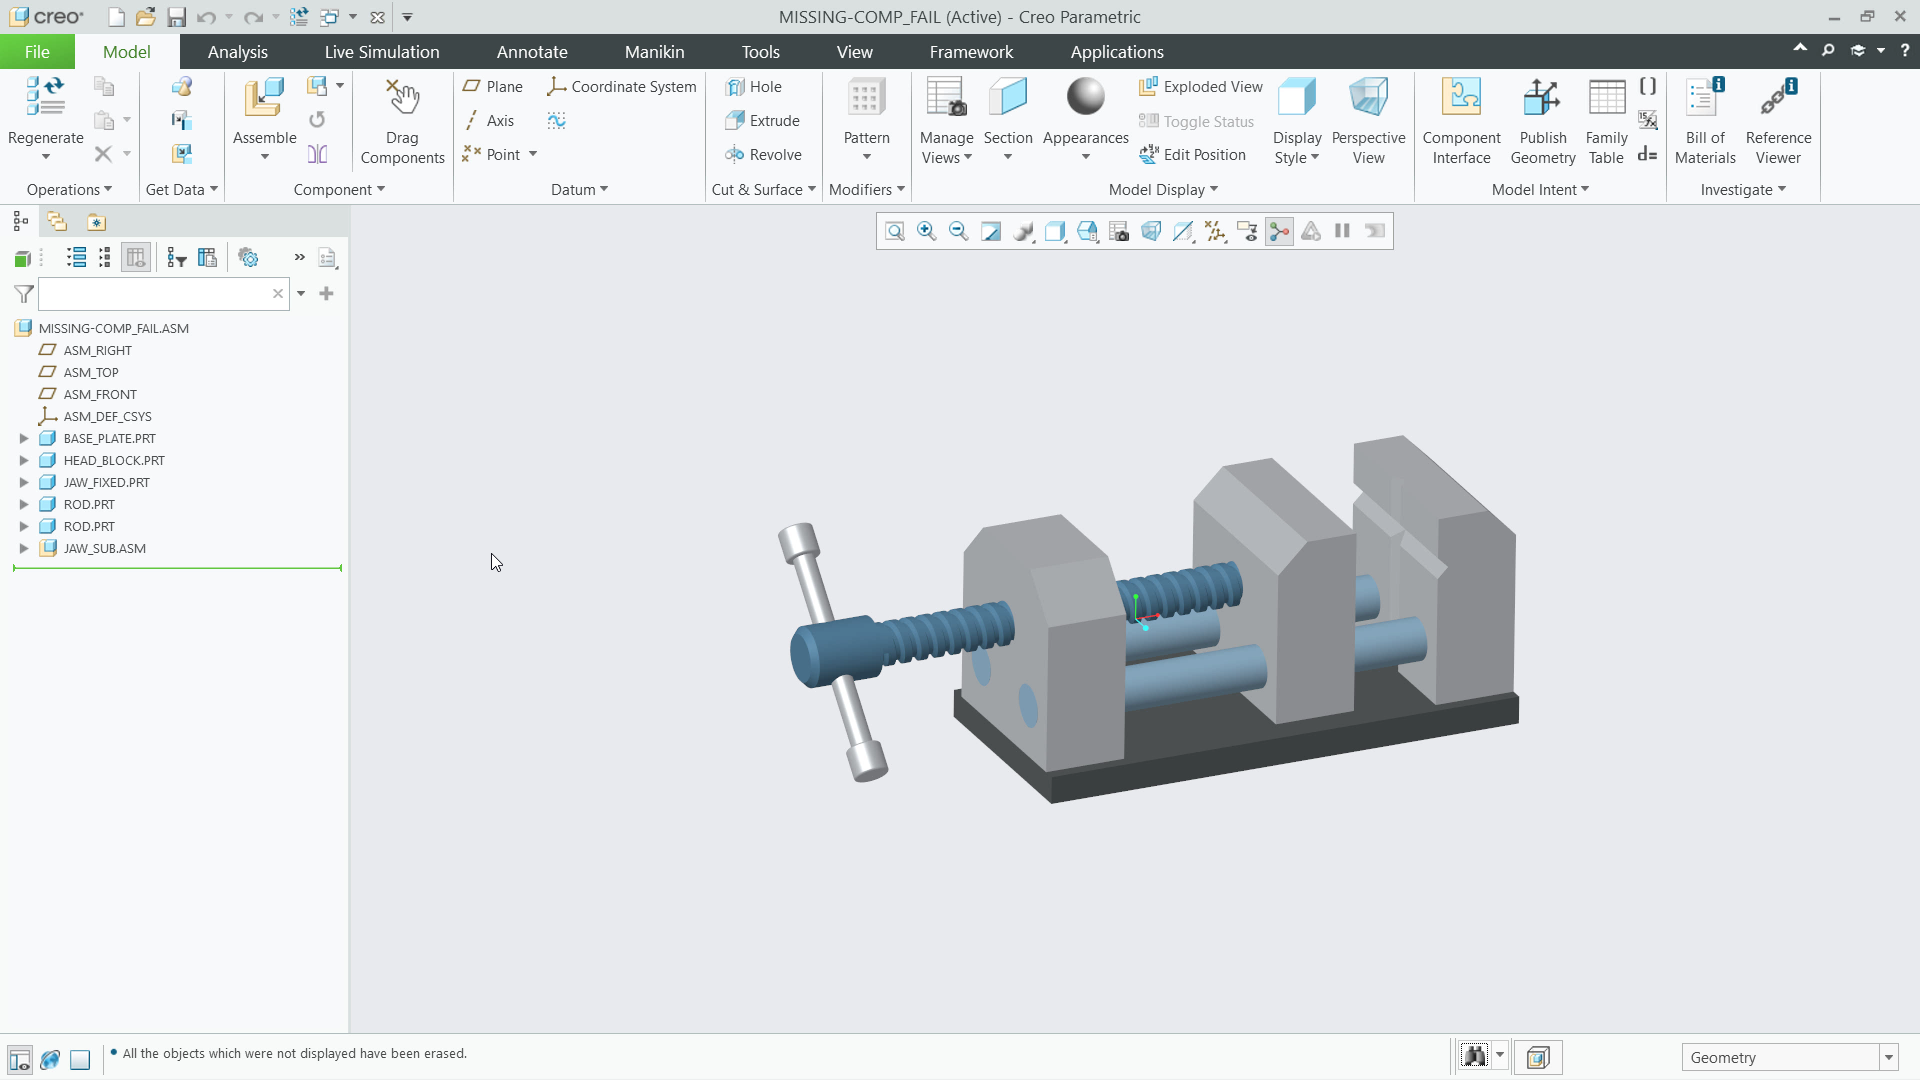This screenshot has height=1080, width=1920.
Task: Click the Hole tool
Action: 754,87
